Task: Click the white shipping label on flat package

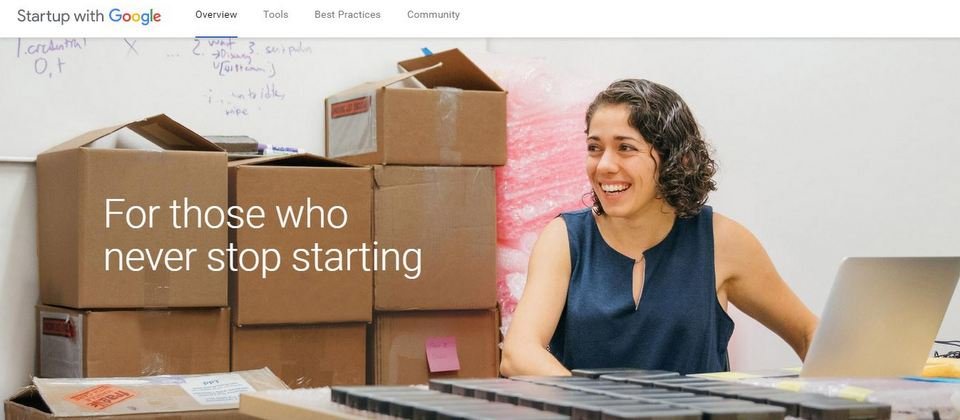Action: (x=217, y=389)
